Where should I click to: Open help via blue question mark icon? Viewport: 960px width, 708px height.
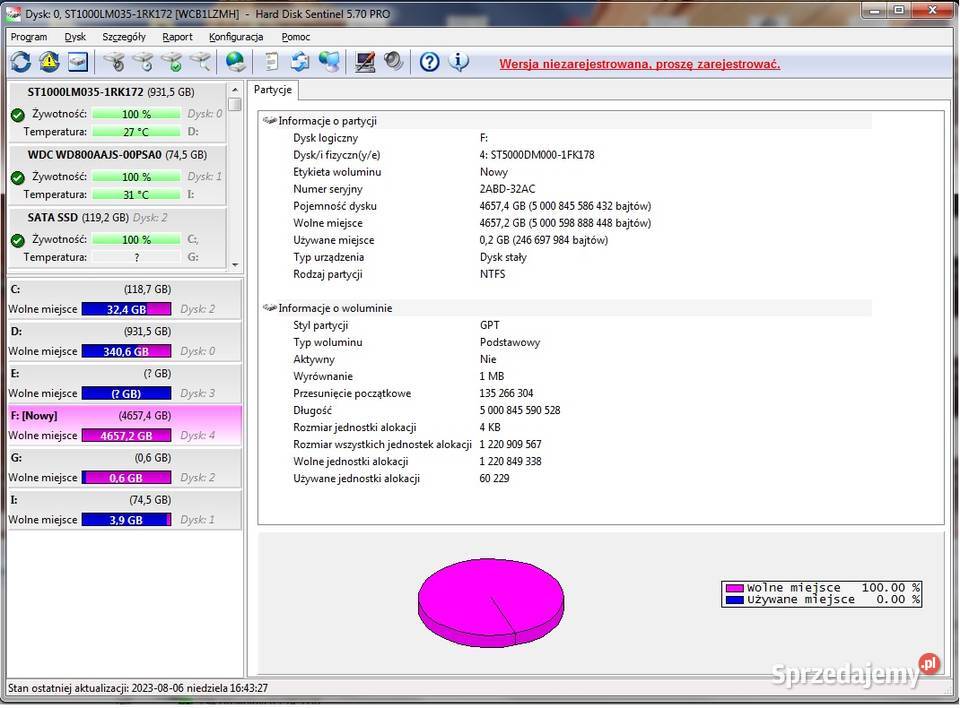click(x=430, y=62)
